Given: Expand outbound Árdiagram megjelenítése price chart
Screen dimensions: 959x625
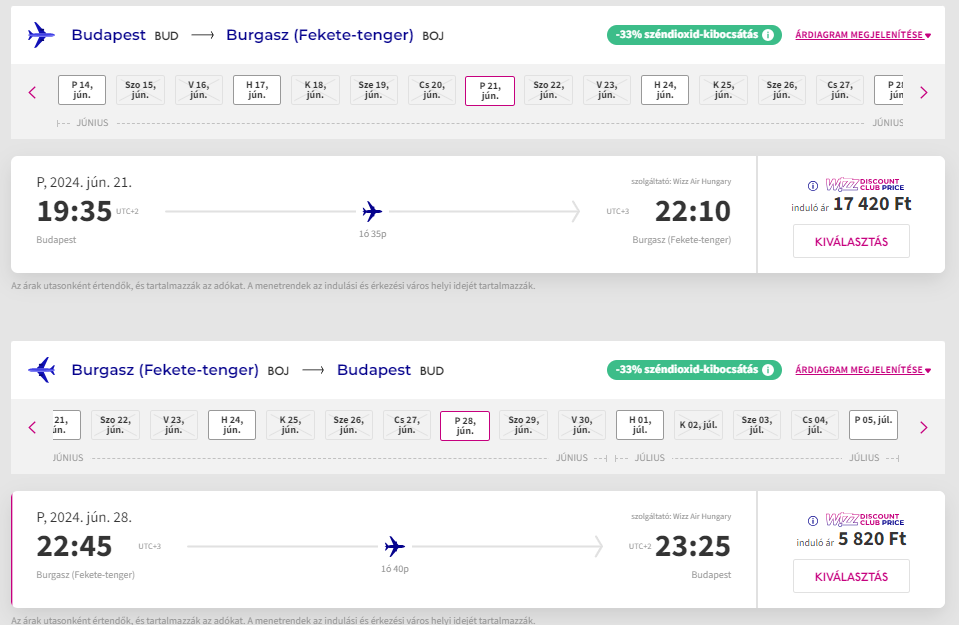Looking at the screenshot, I should tap(862, 35).
